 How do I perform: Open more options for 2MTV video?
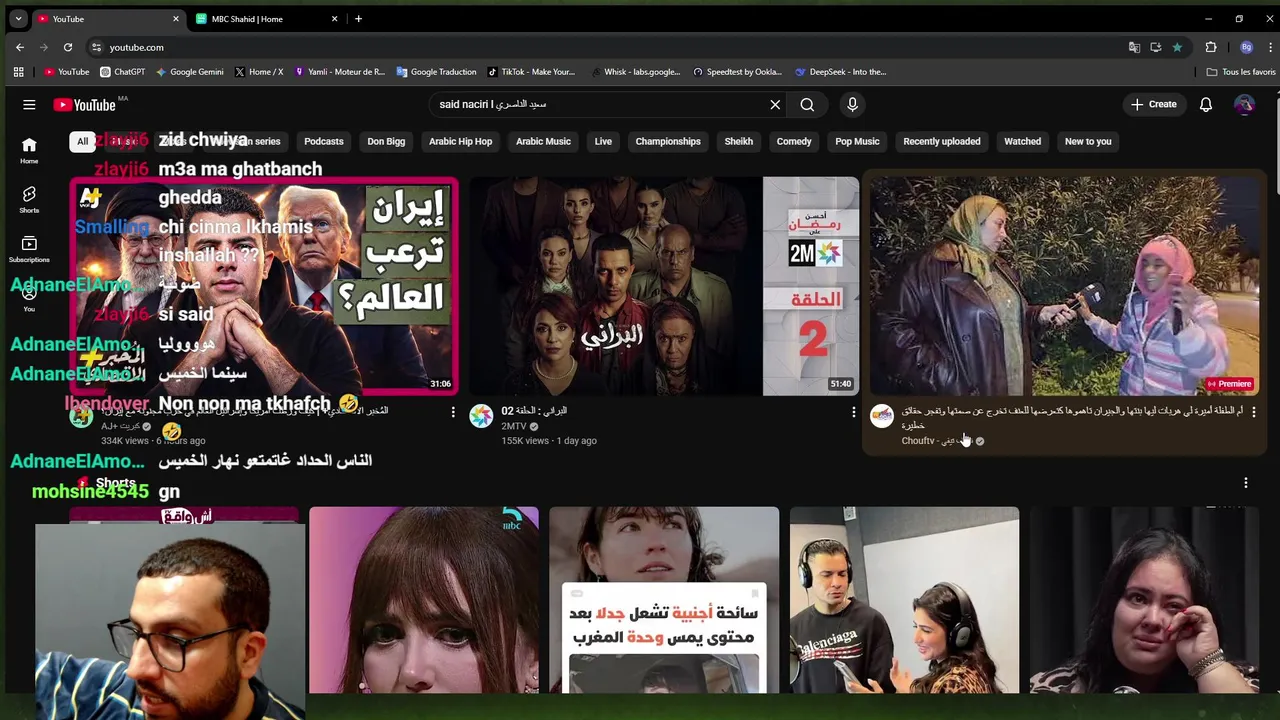point(853,411)
